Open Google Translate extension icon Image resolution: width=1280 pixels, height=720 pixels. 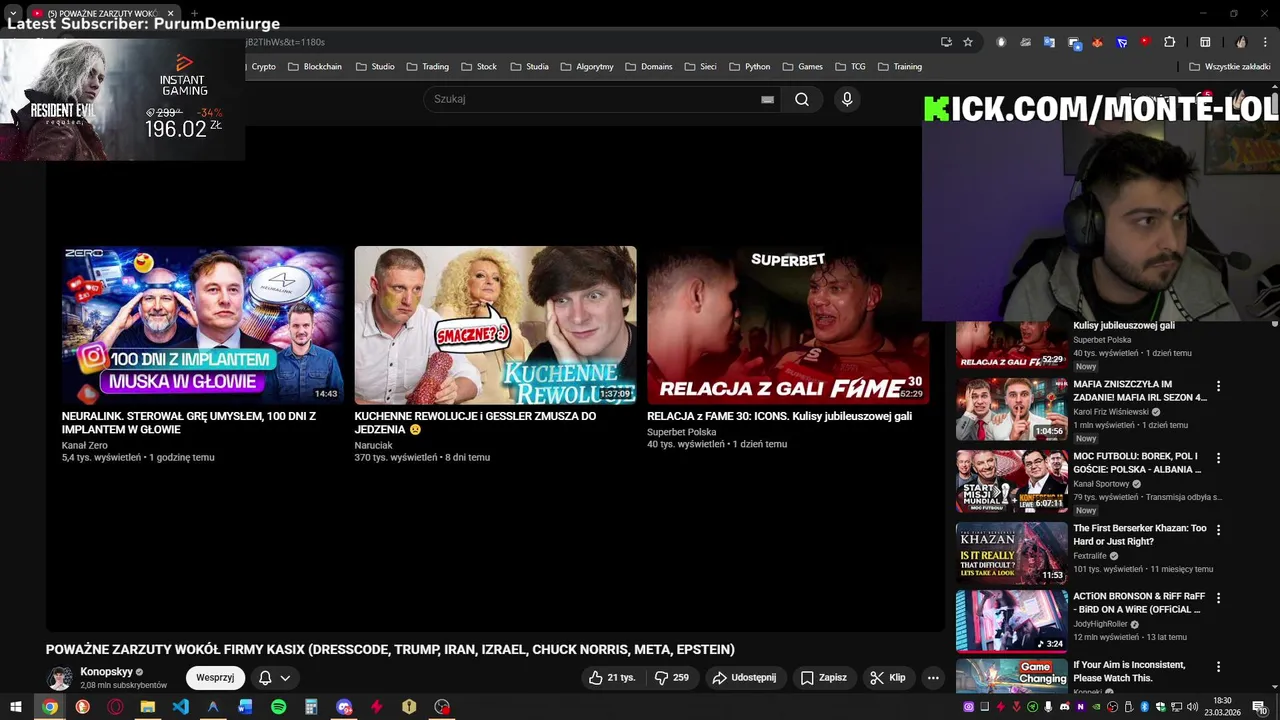click(1049, 42)
